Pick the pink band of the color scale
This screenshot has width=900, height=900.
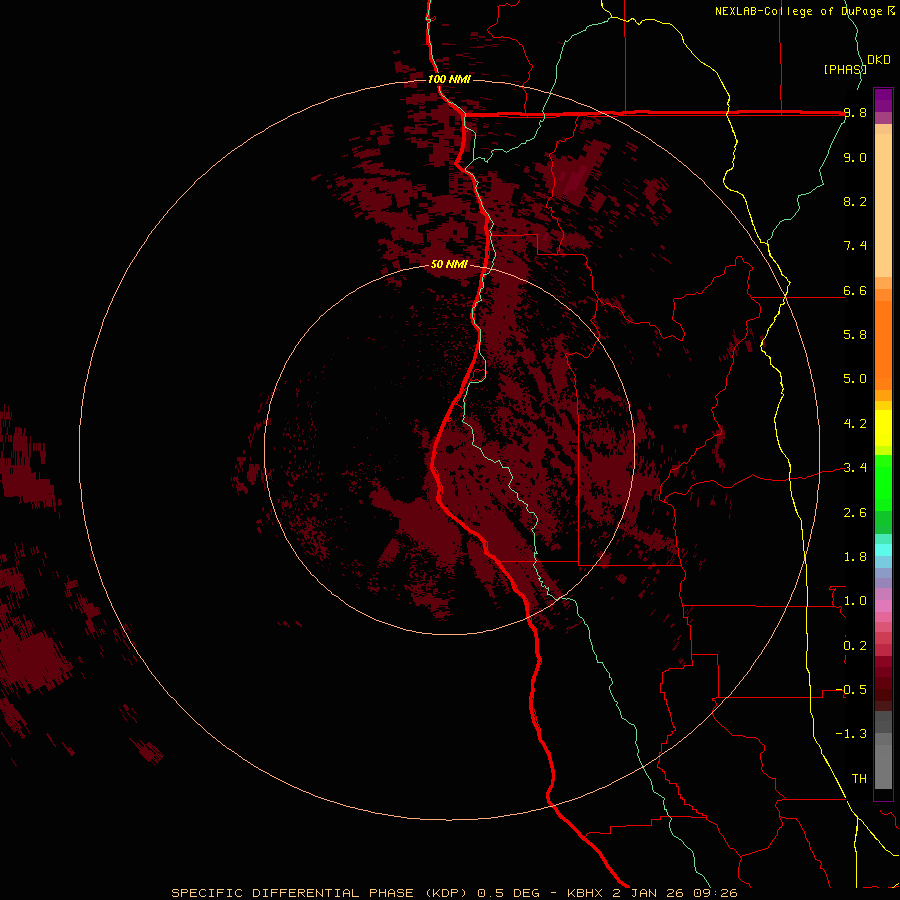point(883,606)
